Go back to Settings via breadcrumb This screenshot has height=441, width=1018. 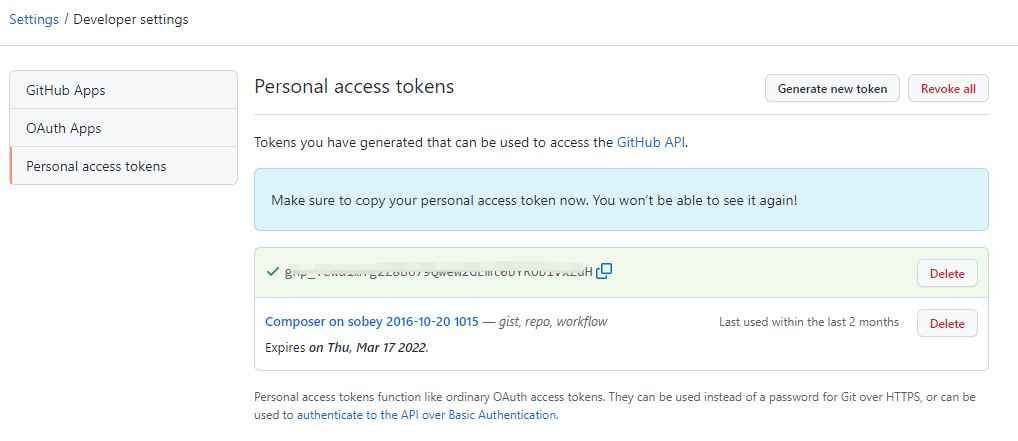[34, 19]
